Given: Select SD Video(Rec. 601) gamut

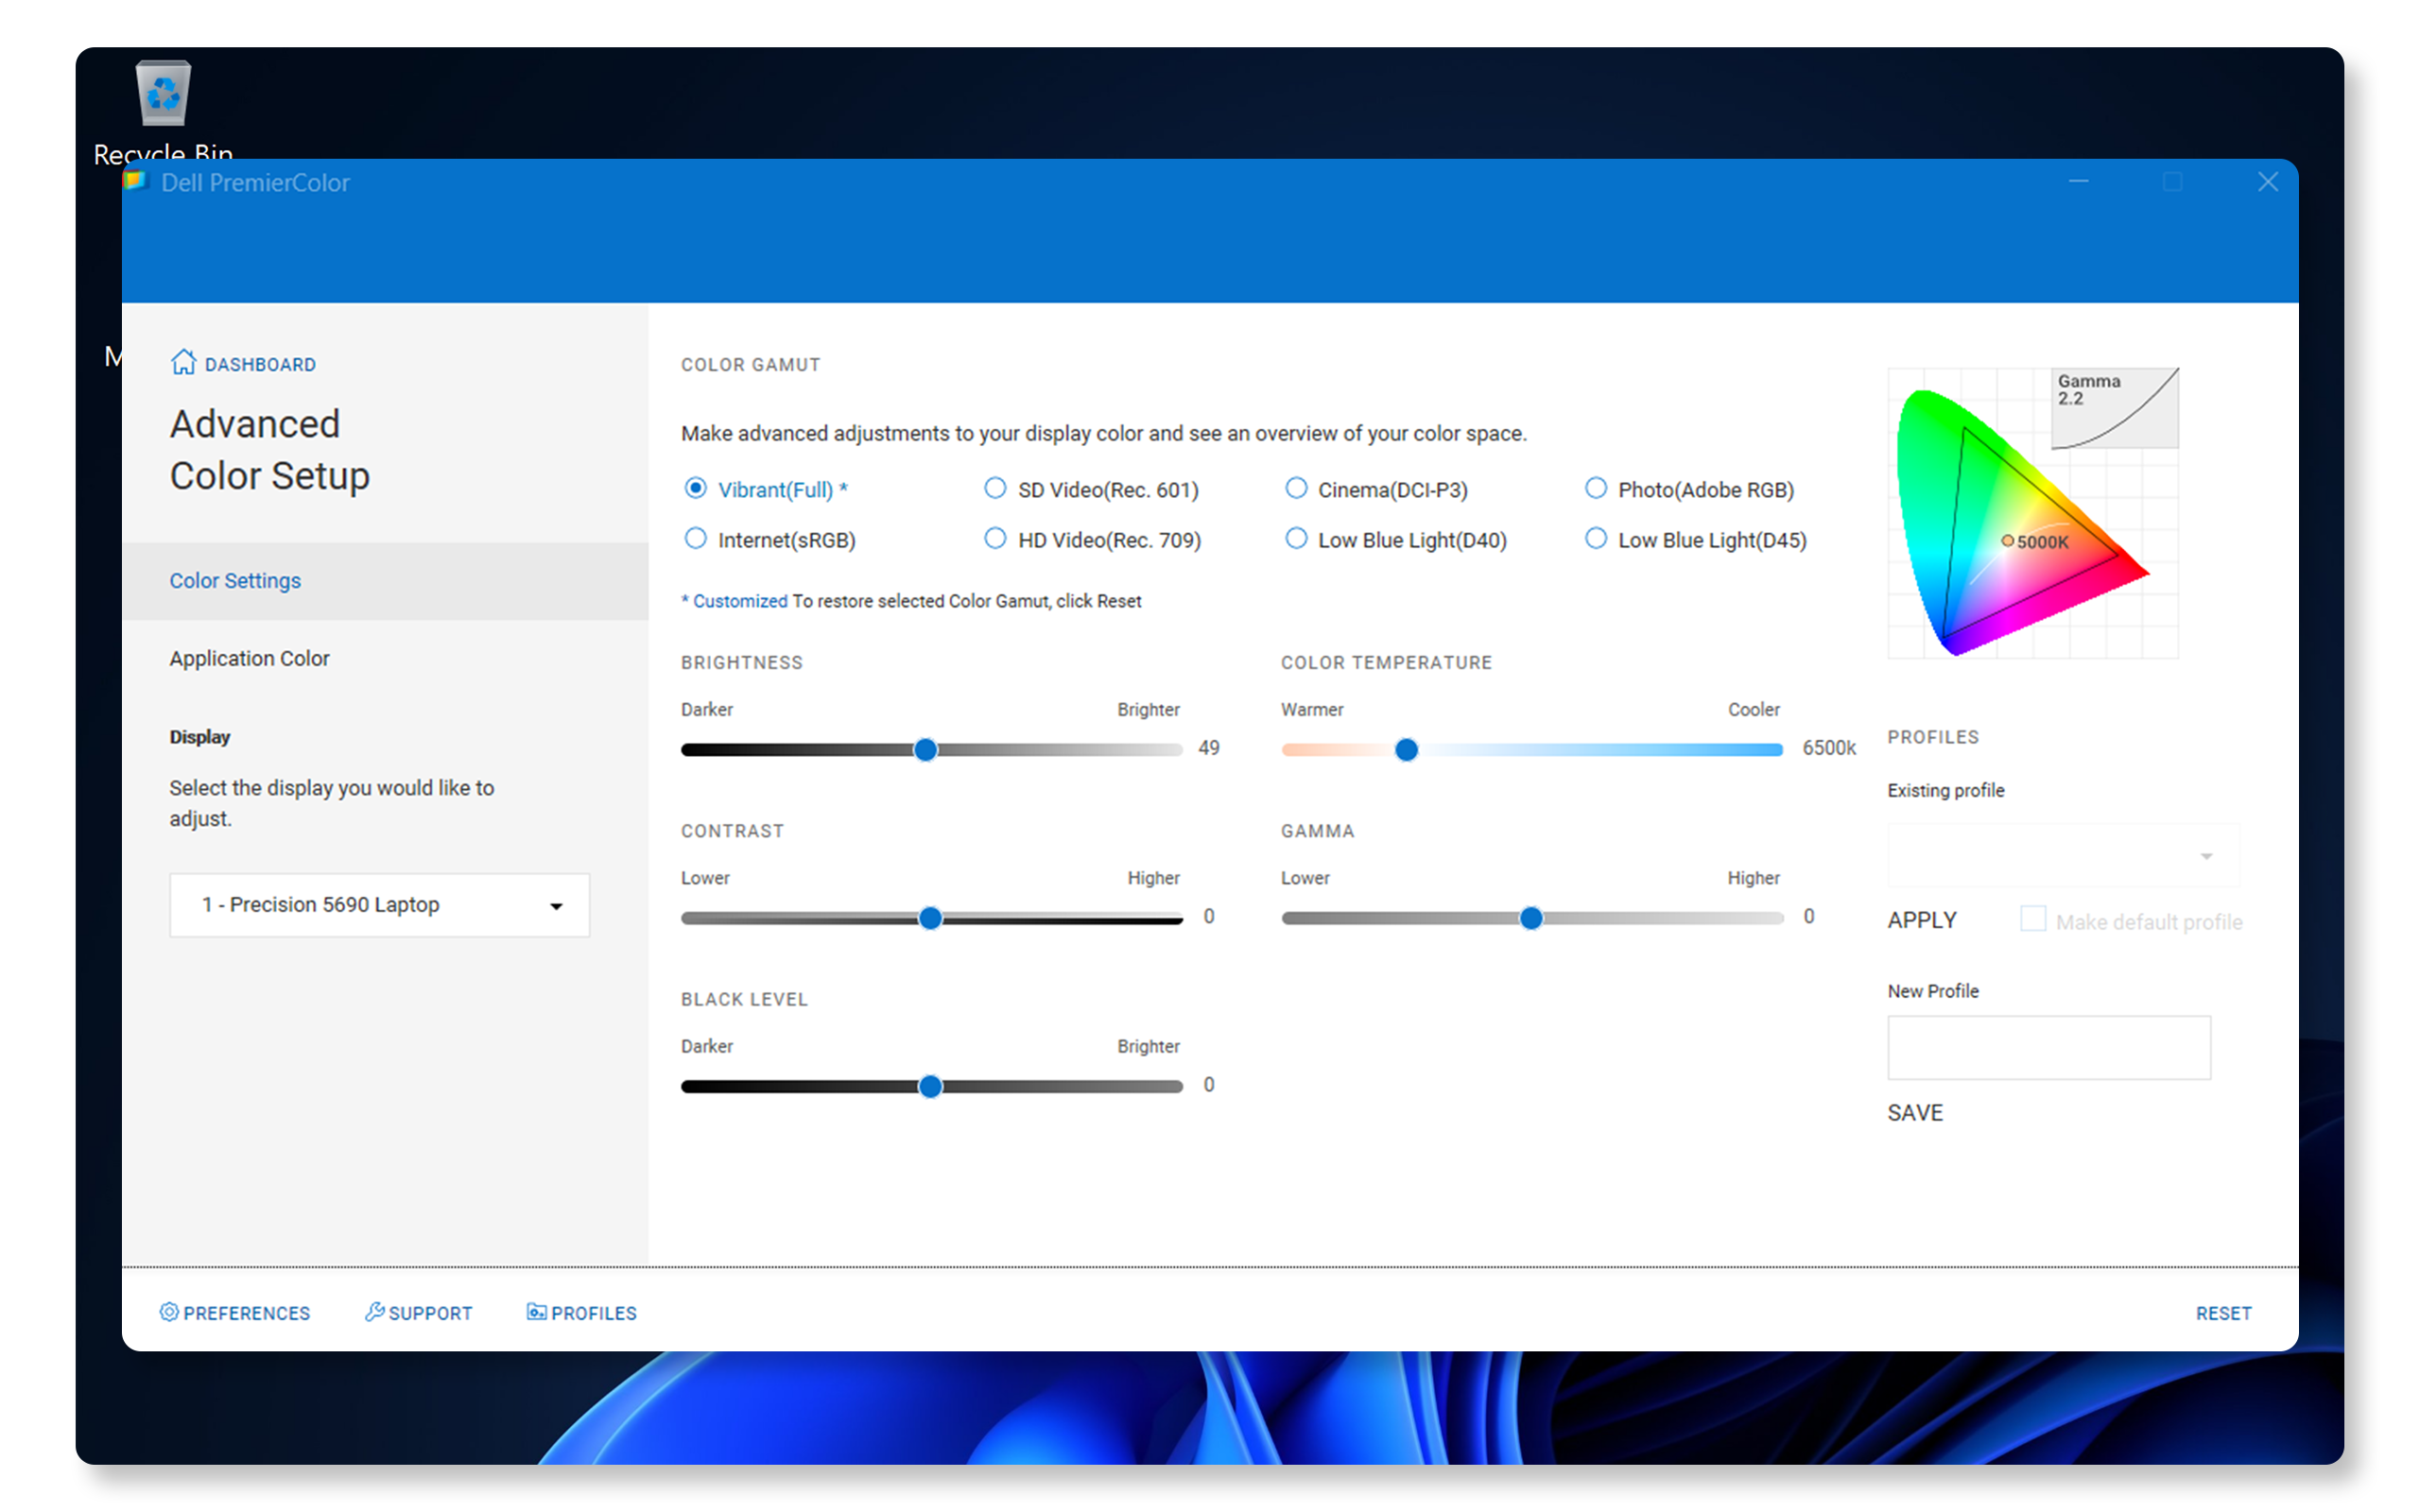Looking at the screenshot, I should pyautogui.click(x=995, y=488).
